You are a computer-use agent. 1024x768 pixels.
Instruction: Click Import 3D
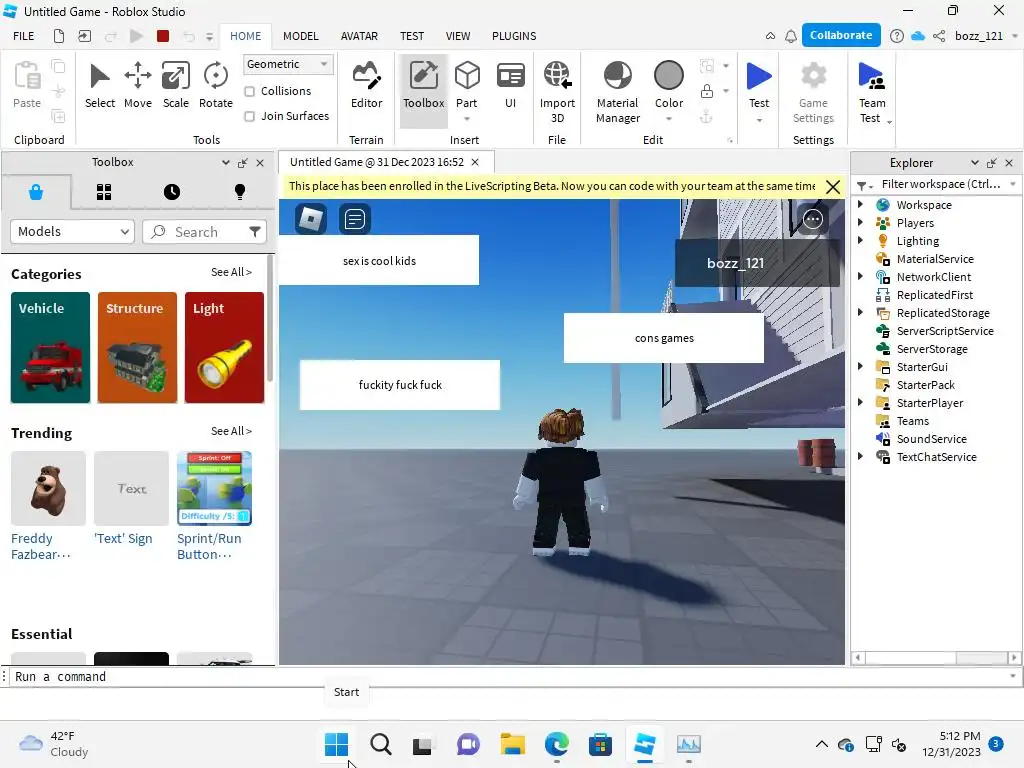pyautogui.click(x=557, y=92)
